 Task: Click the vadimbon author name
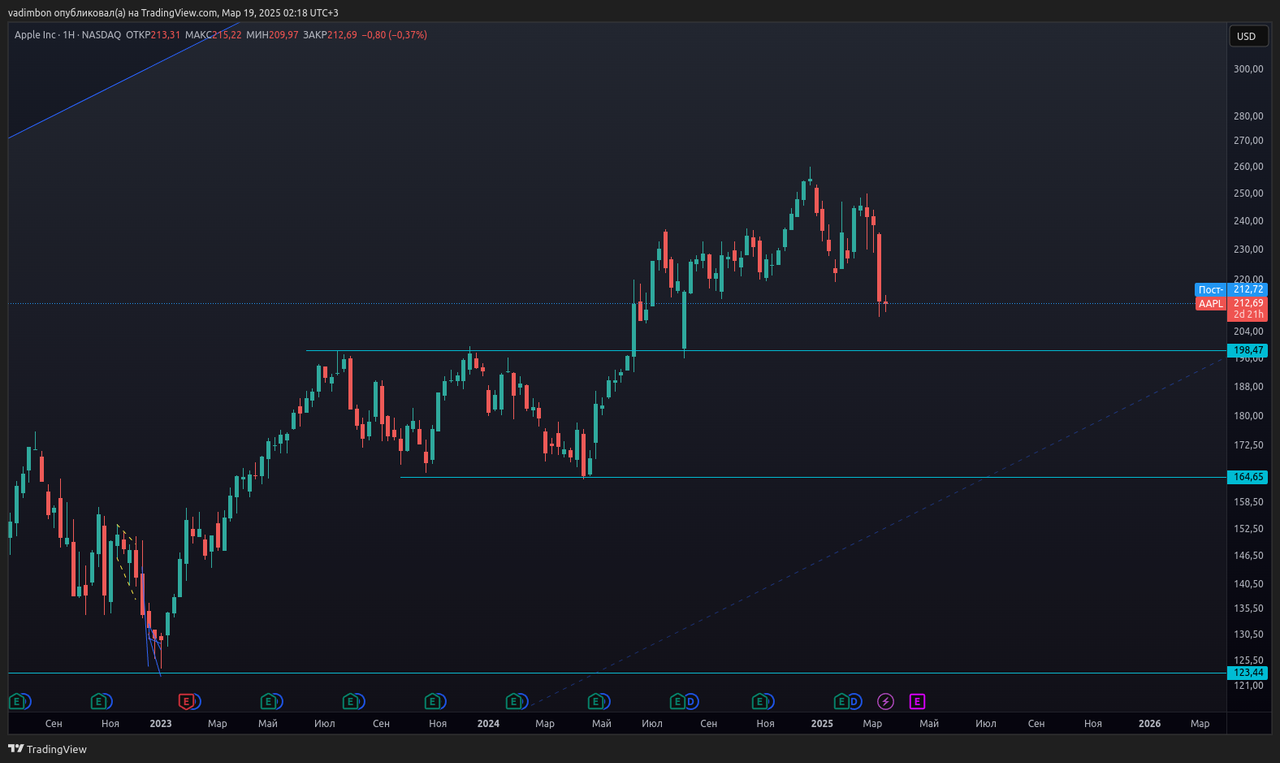click(29, 12)
